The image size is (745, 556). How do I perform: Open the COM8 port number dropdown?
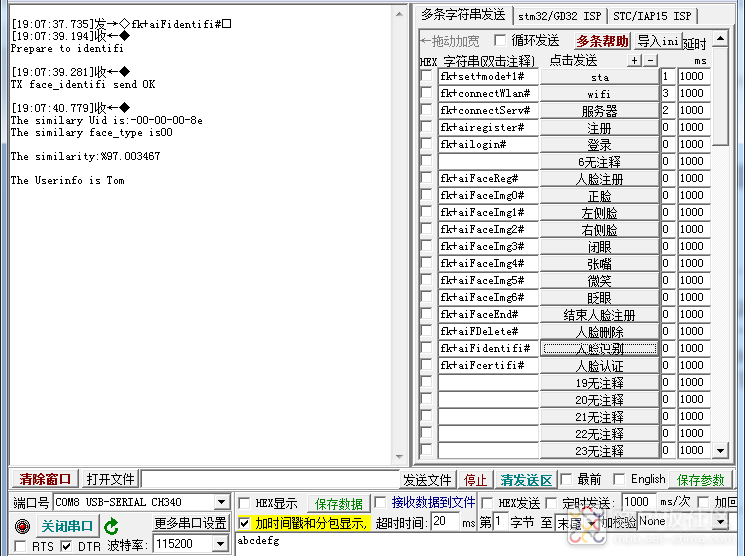221,502
